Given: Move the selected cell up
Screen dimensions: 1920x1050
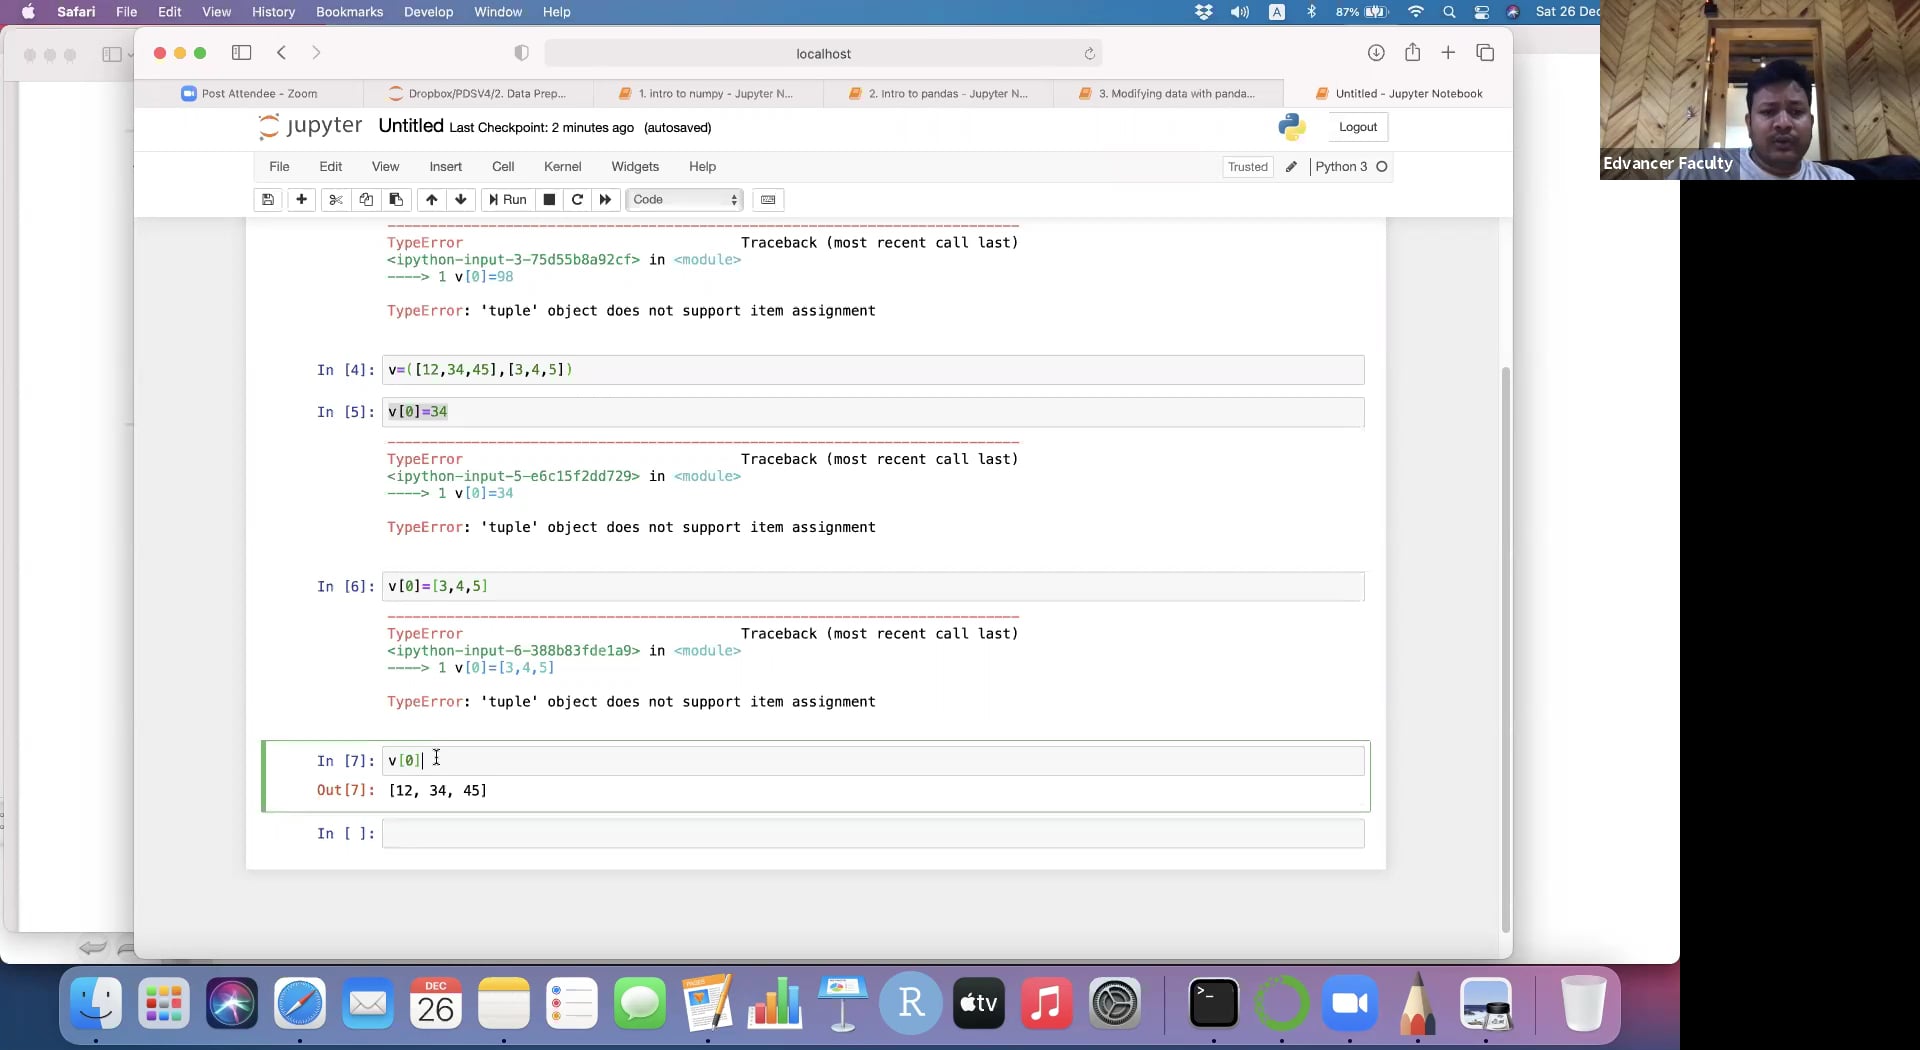Looking at the screenshot, I should coord(431,199).
